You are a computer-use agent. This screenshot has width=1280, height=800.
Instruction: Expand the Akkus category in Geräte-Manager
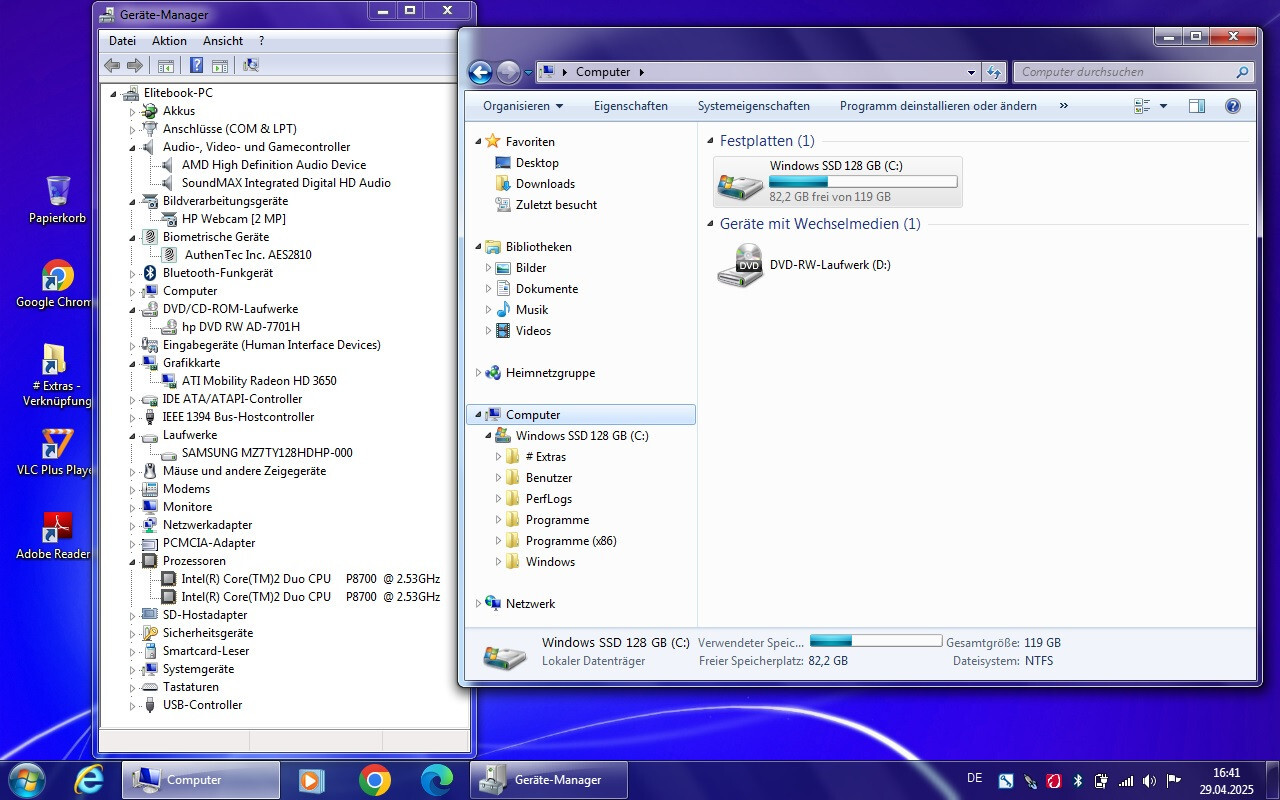132,111
